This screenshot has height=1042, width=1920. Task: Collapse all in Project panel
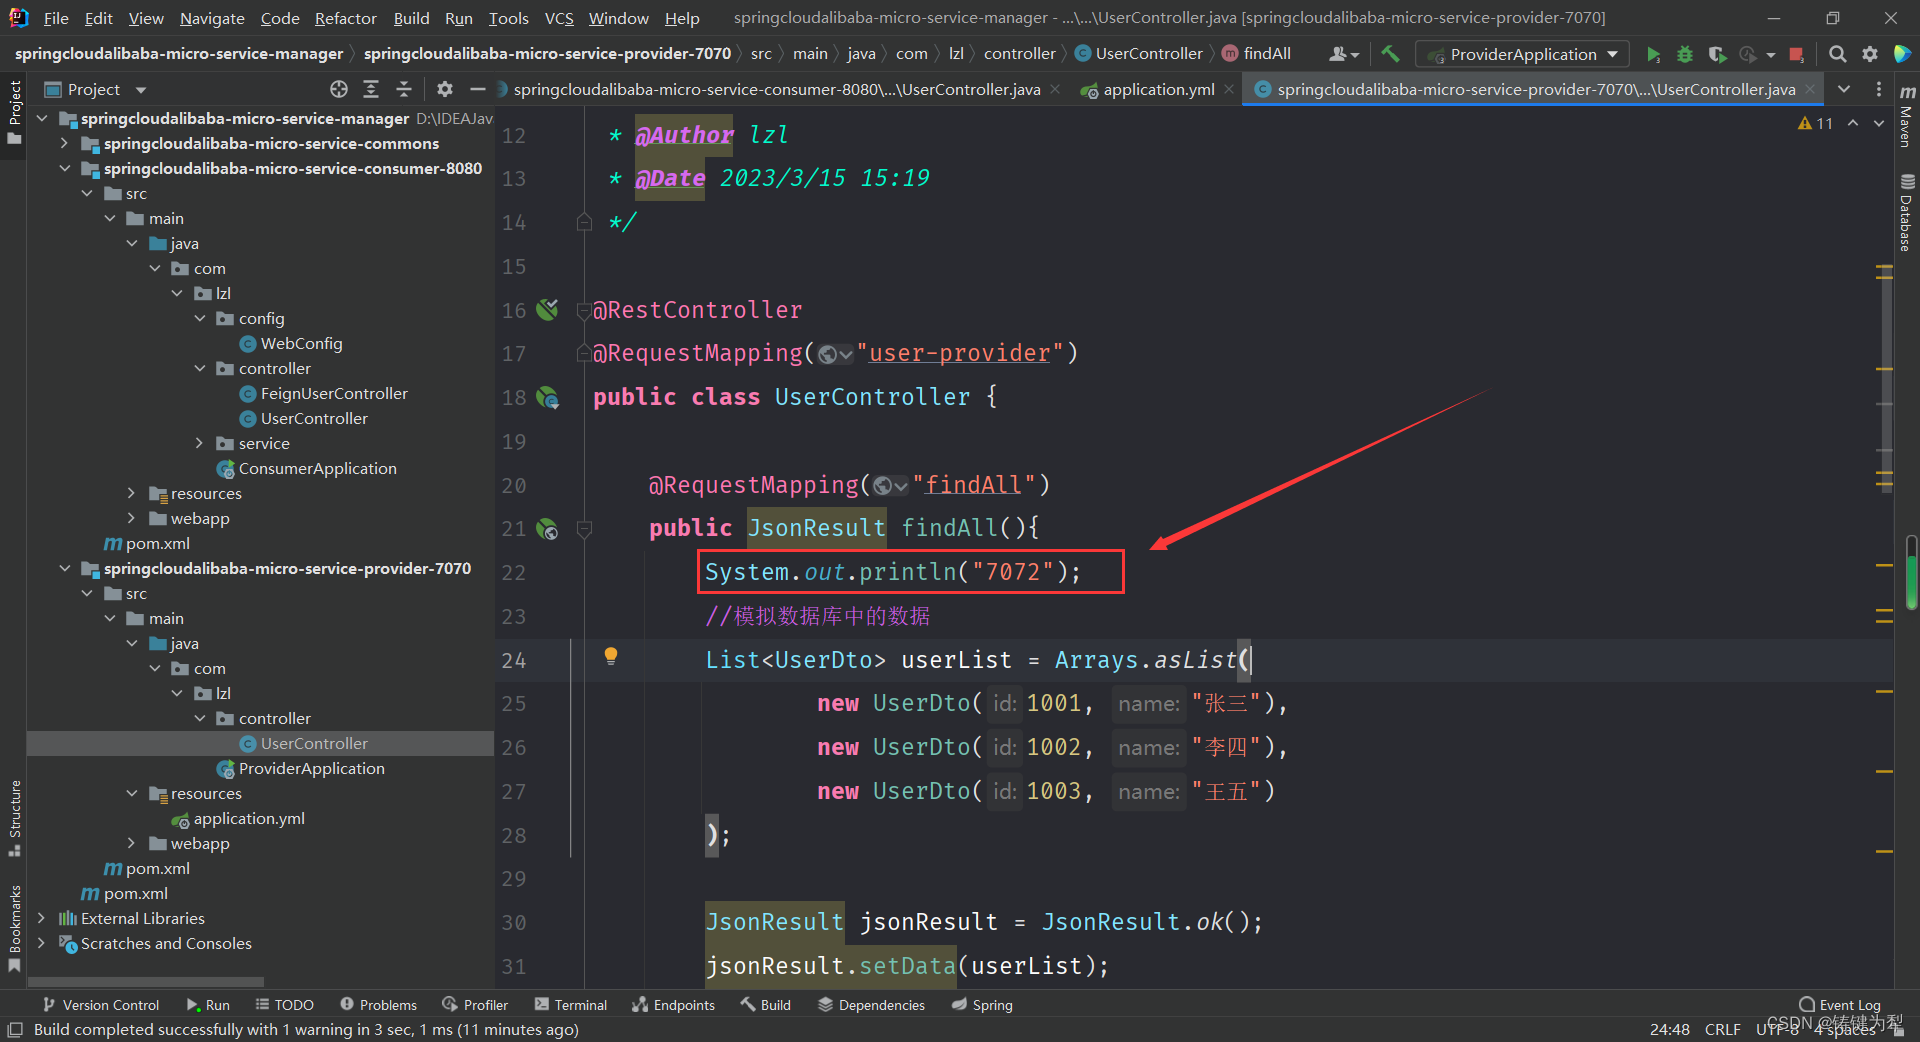point(404,89)
